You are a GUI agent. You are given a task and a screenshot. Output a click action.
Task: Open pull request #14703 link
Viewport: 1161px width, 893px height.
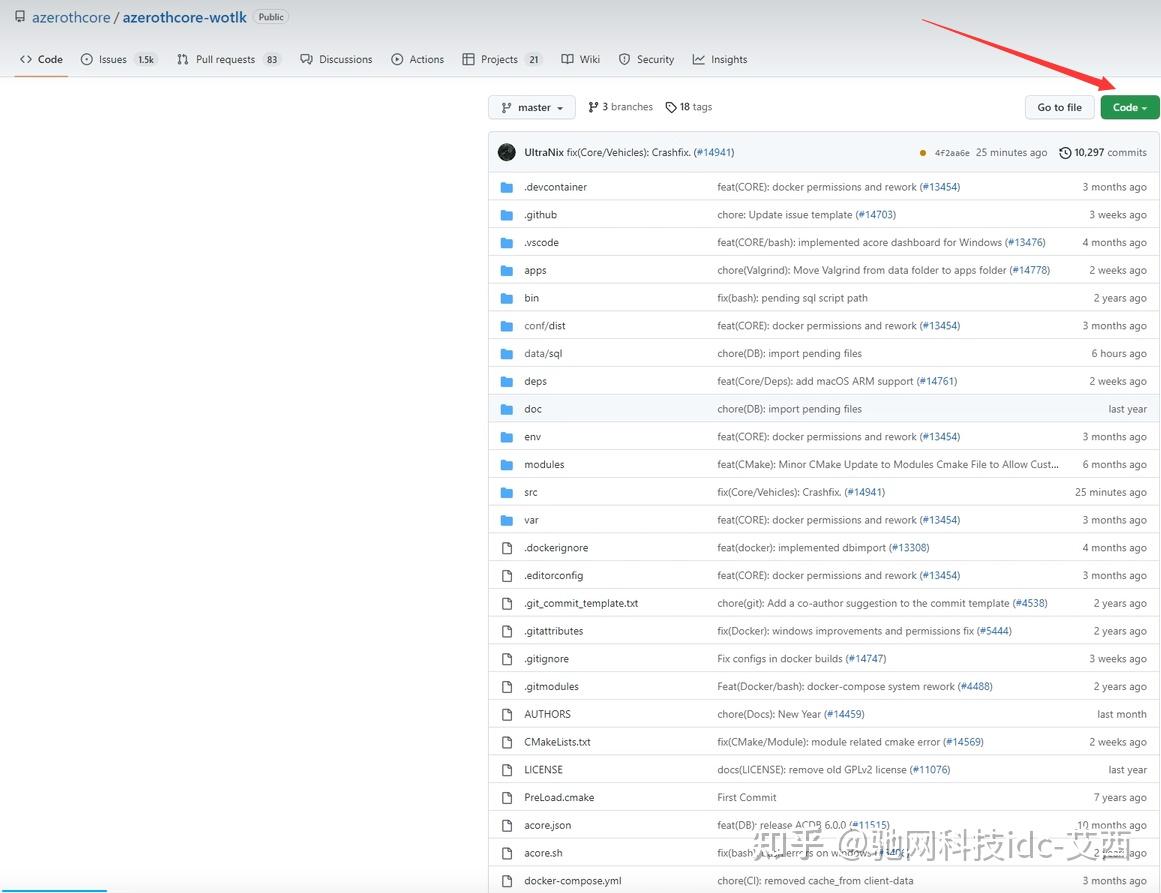point(875,215)
